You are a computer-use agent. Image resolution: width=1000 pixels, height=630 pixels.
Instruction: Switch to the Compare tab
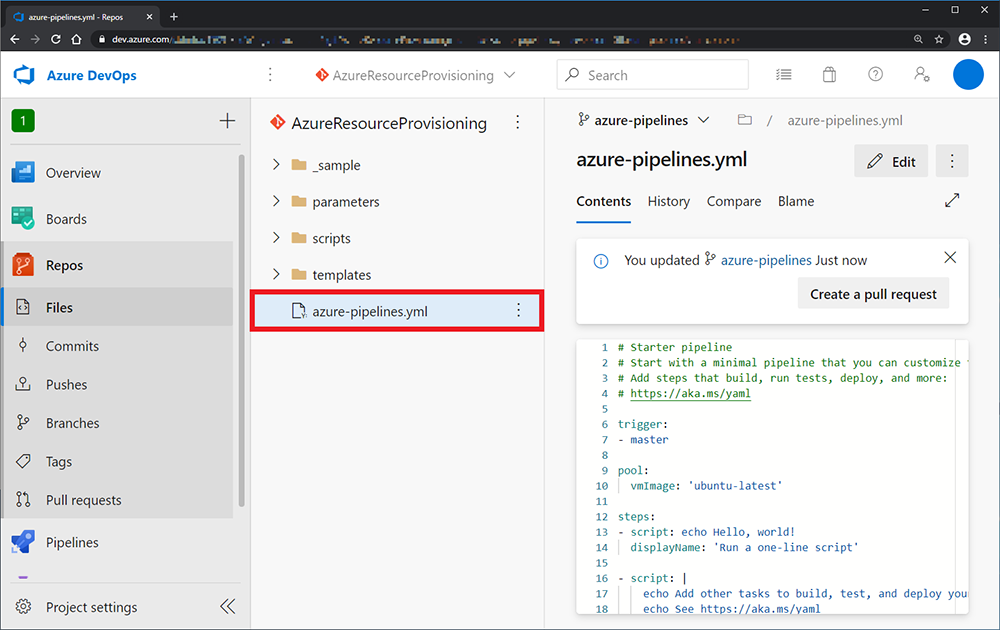click(x=733, y=201)
